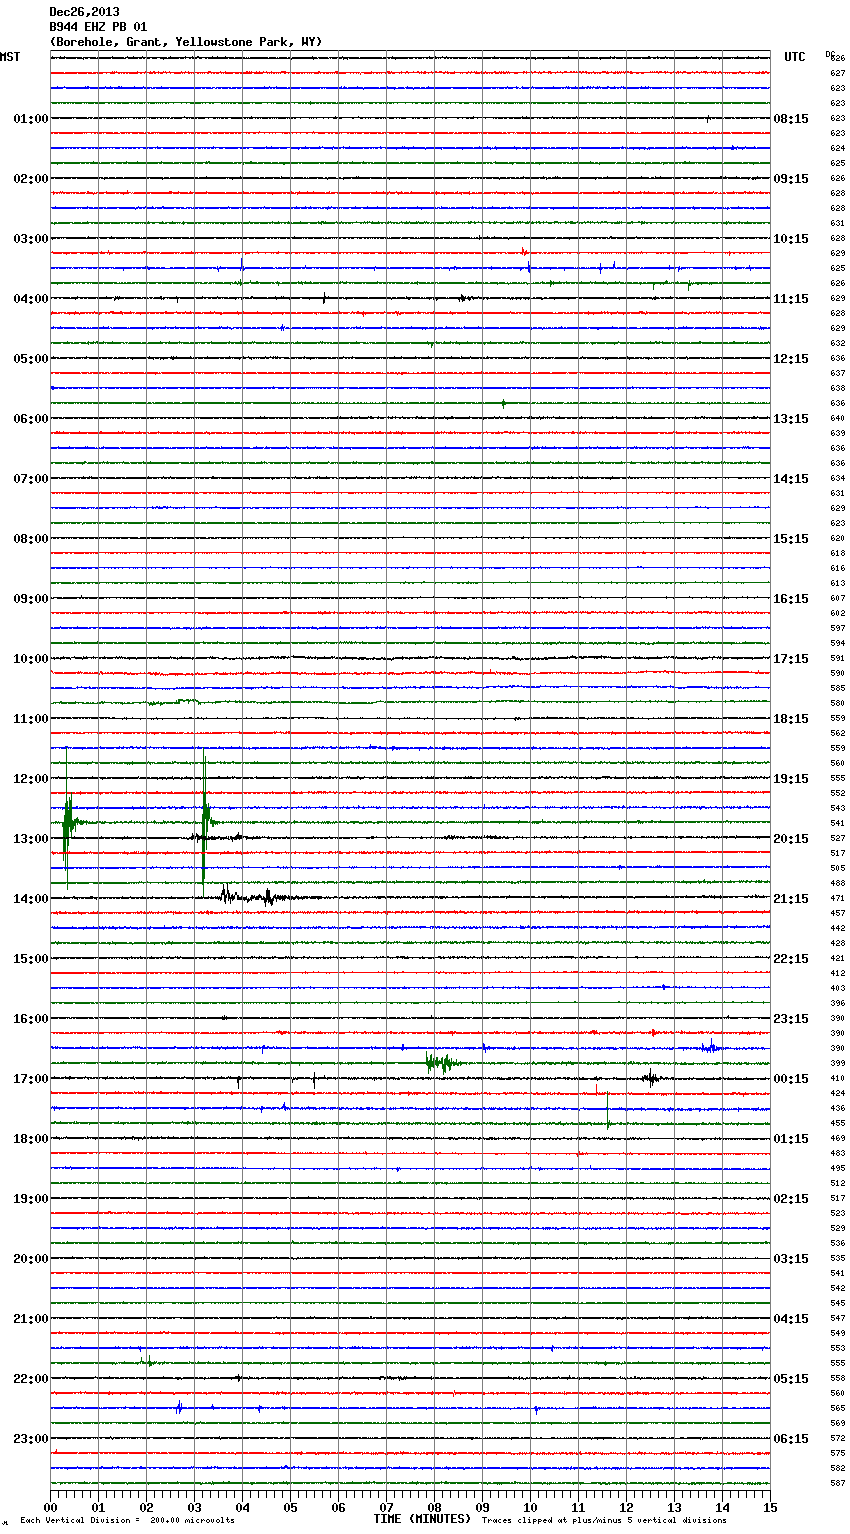Click the TIME (MINUTES) axis title
The width and height of the screenshot is (850, 1534).
coord(422,1519)
